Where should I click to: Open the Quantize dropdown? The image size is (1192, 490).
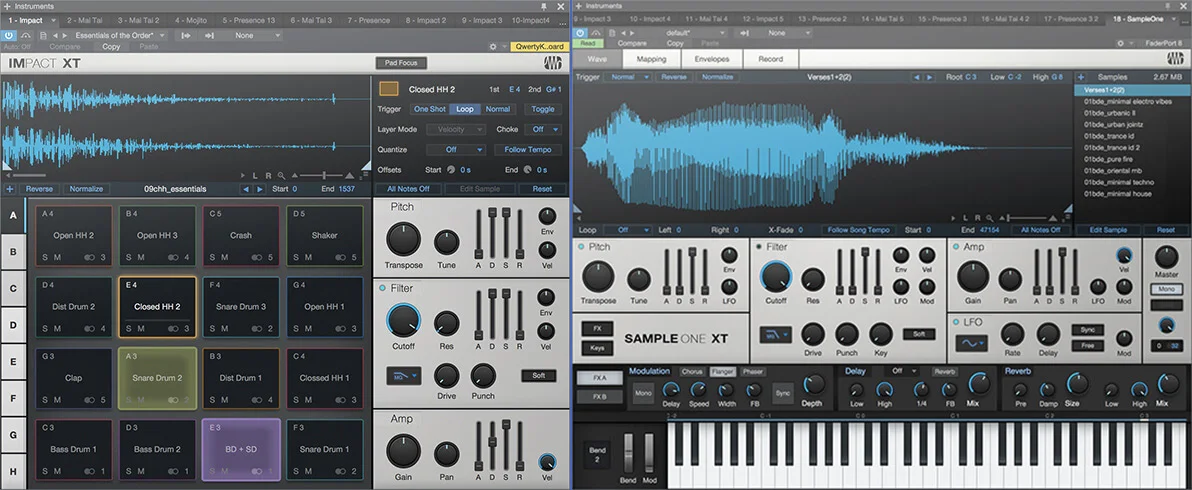(x=455, y=150)
